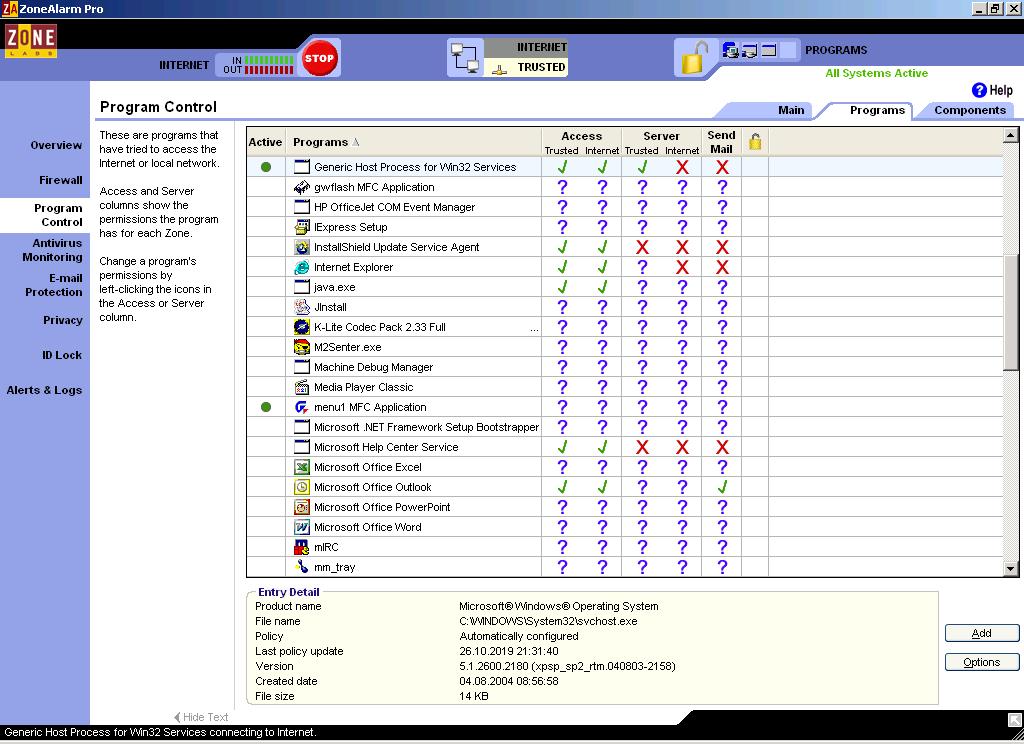Toggle Trusted Access permission for java.exe
The height and width of the screenshot is (744, 1024).
tap(562, 287)
